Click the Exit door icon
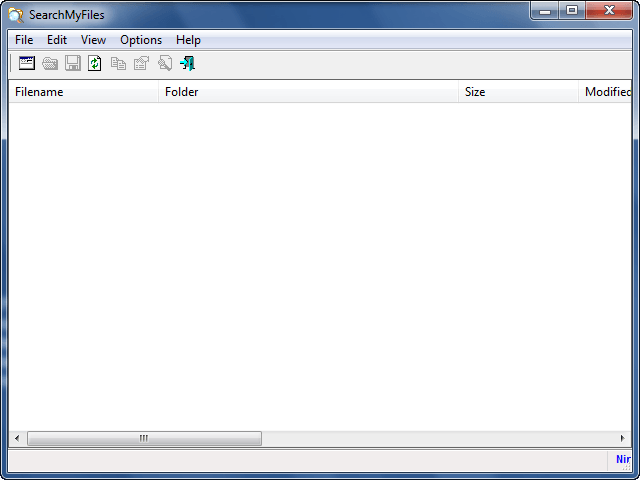 [187, 63]
